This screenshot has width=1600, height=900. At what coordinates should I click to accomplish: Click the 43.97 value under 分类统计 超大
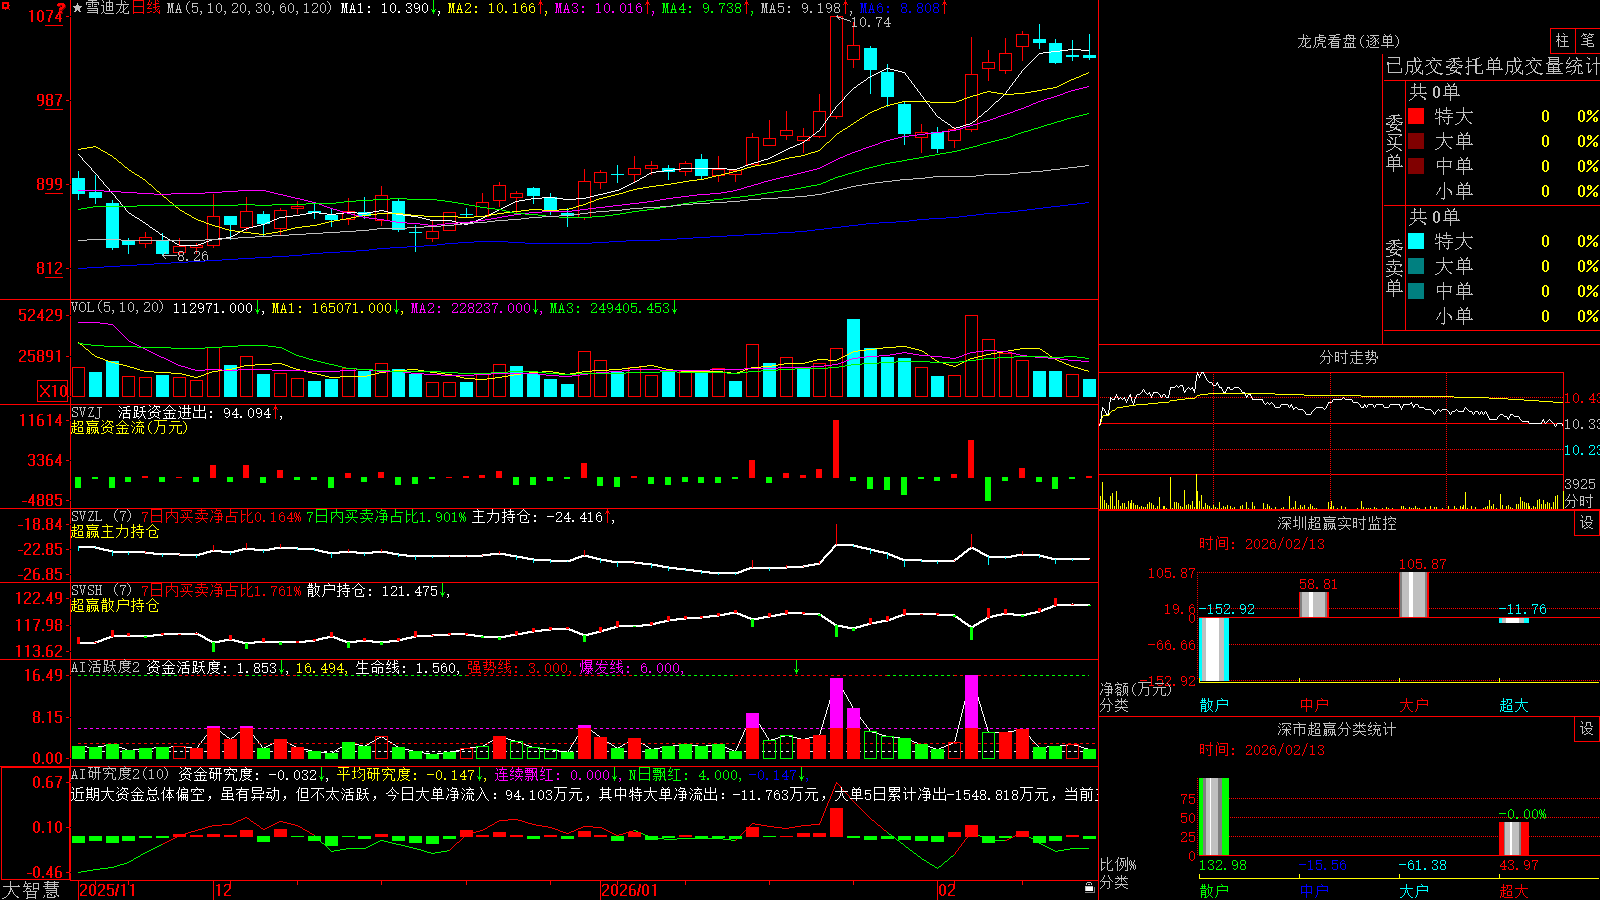pyautogui.click(x=1519, y=865)
